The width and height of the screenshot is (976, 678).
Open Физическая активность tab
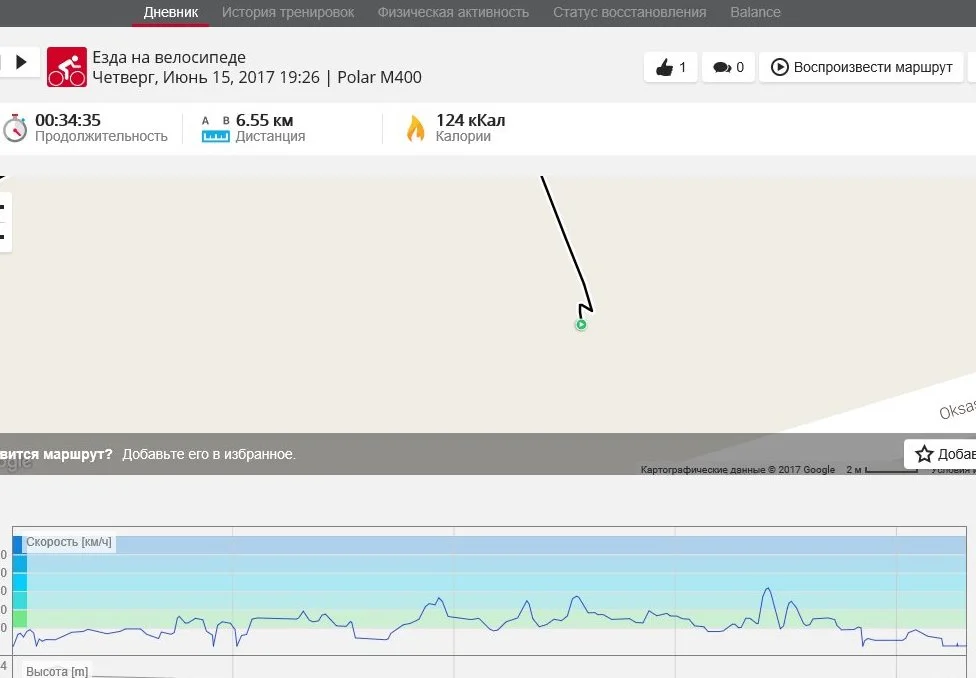[453, 12]
